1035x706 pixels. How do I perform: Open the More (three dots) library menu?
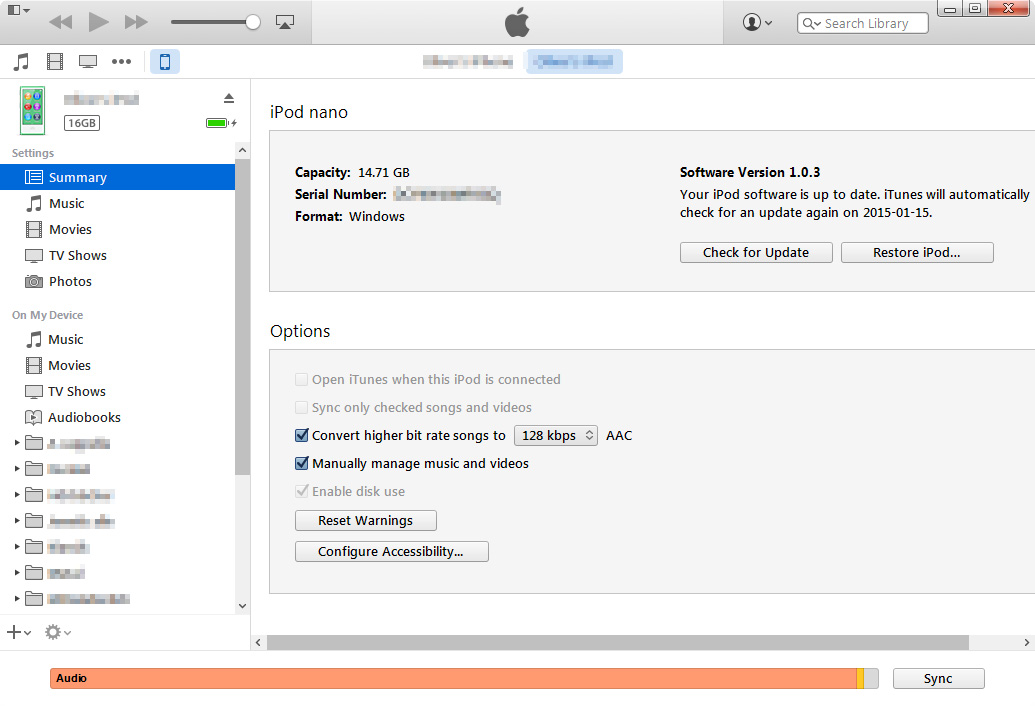point(121,62)
